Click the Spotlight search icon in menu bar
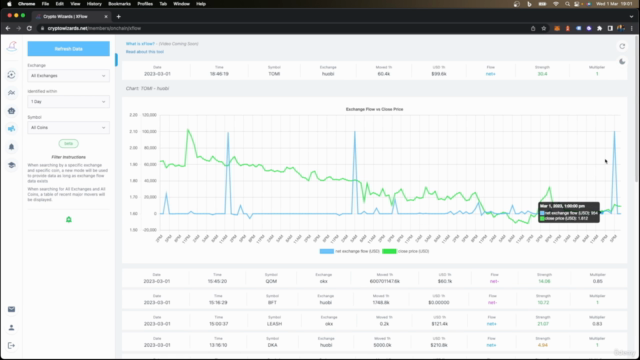 pos(567,4)
